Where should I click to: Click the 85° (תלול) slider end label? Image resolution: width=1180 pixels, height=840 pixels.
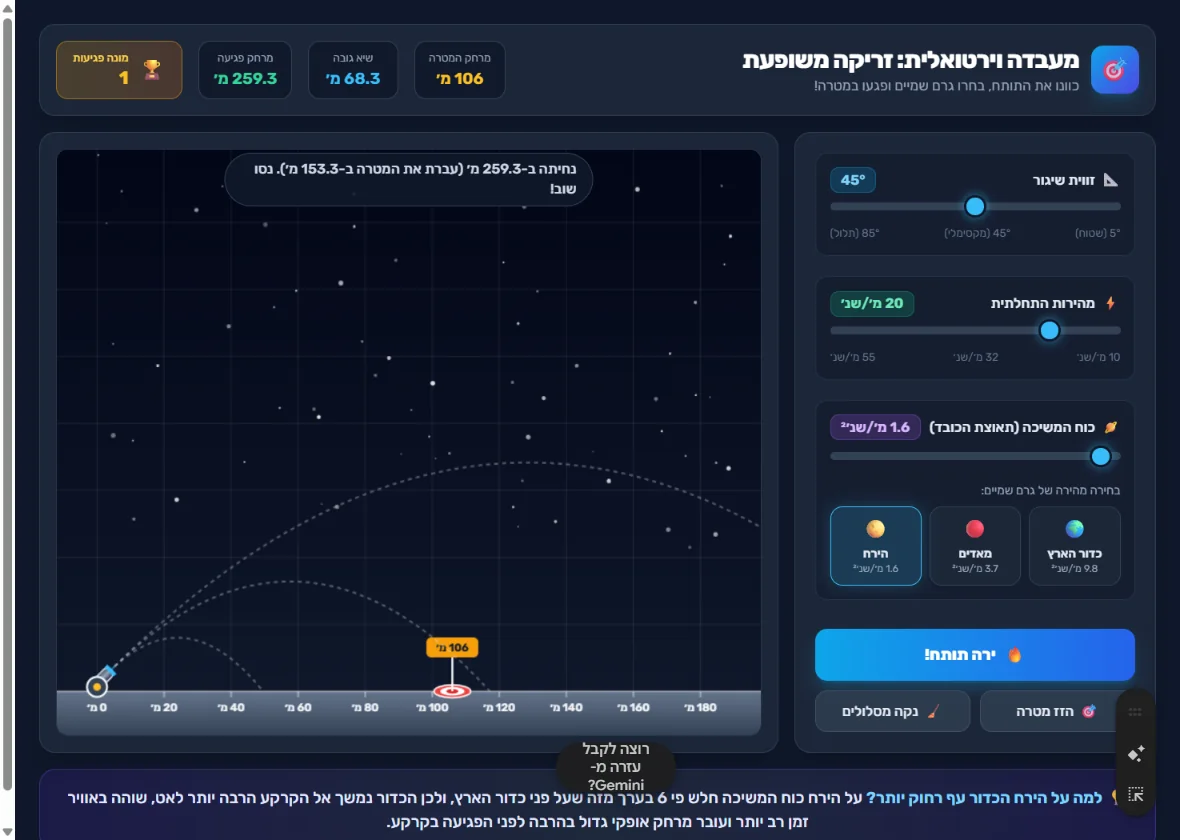click(854, 233)
